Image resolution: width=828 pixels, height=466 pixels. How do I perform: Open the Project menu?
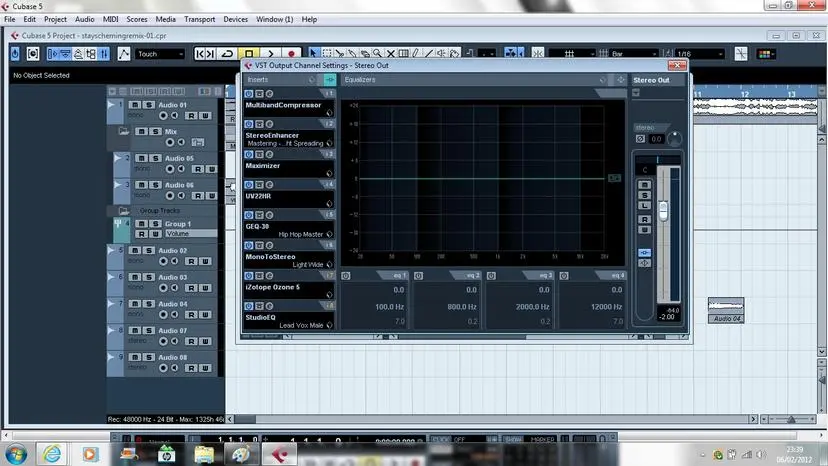[x=55, y=20]
